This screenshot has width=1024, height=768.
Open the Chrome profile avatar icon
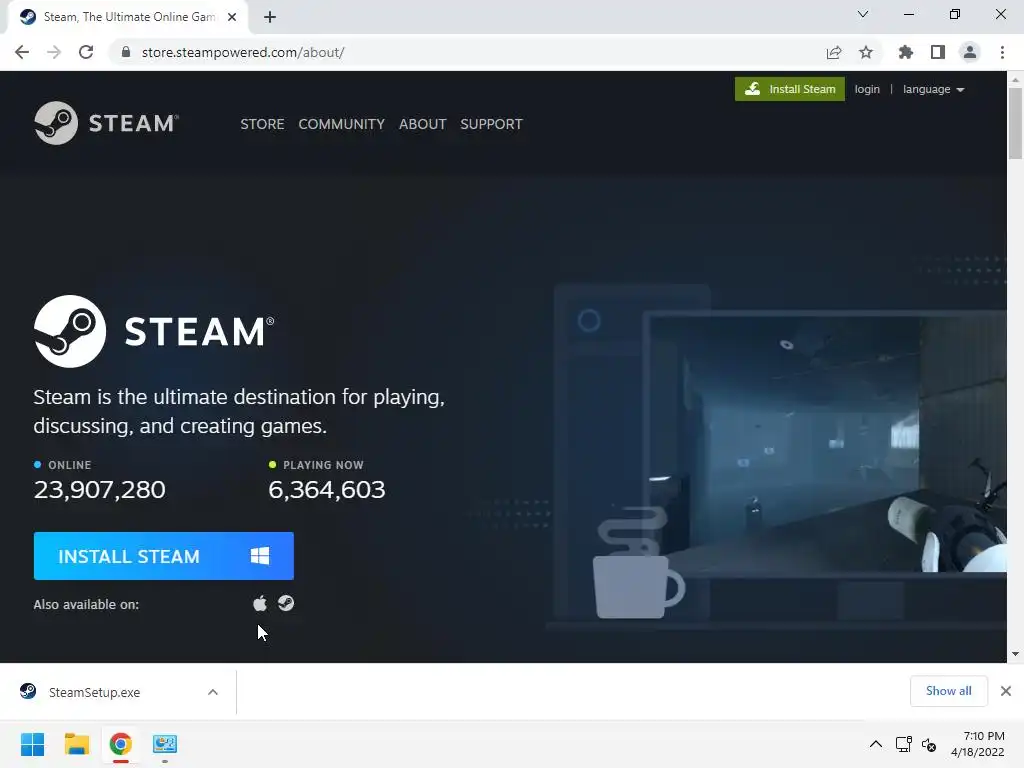point(970,52)
